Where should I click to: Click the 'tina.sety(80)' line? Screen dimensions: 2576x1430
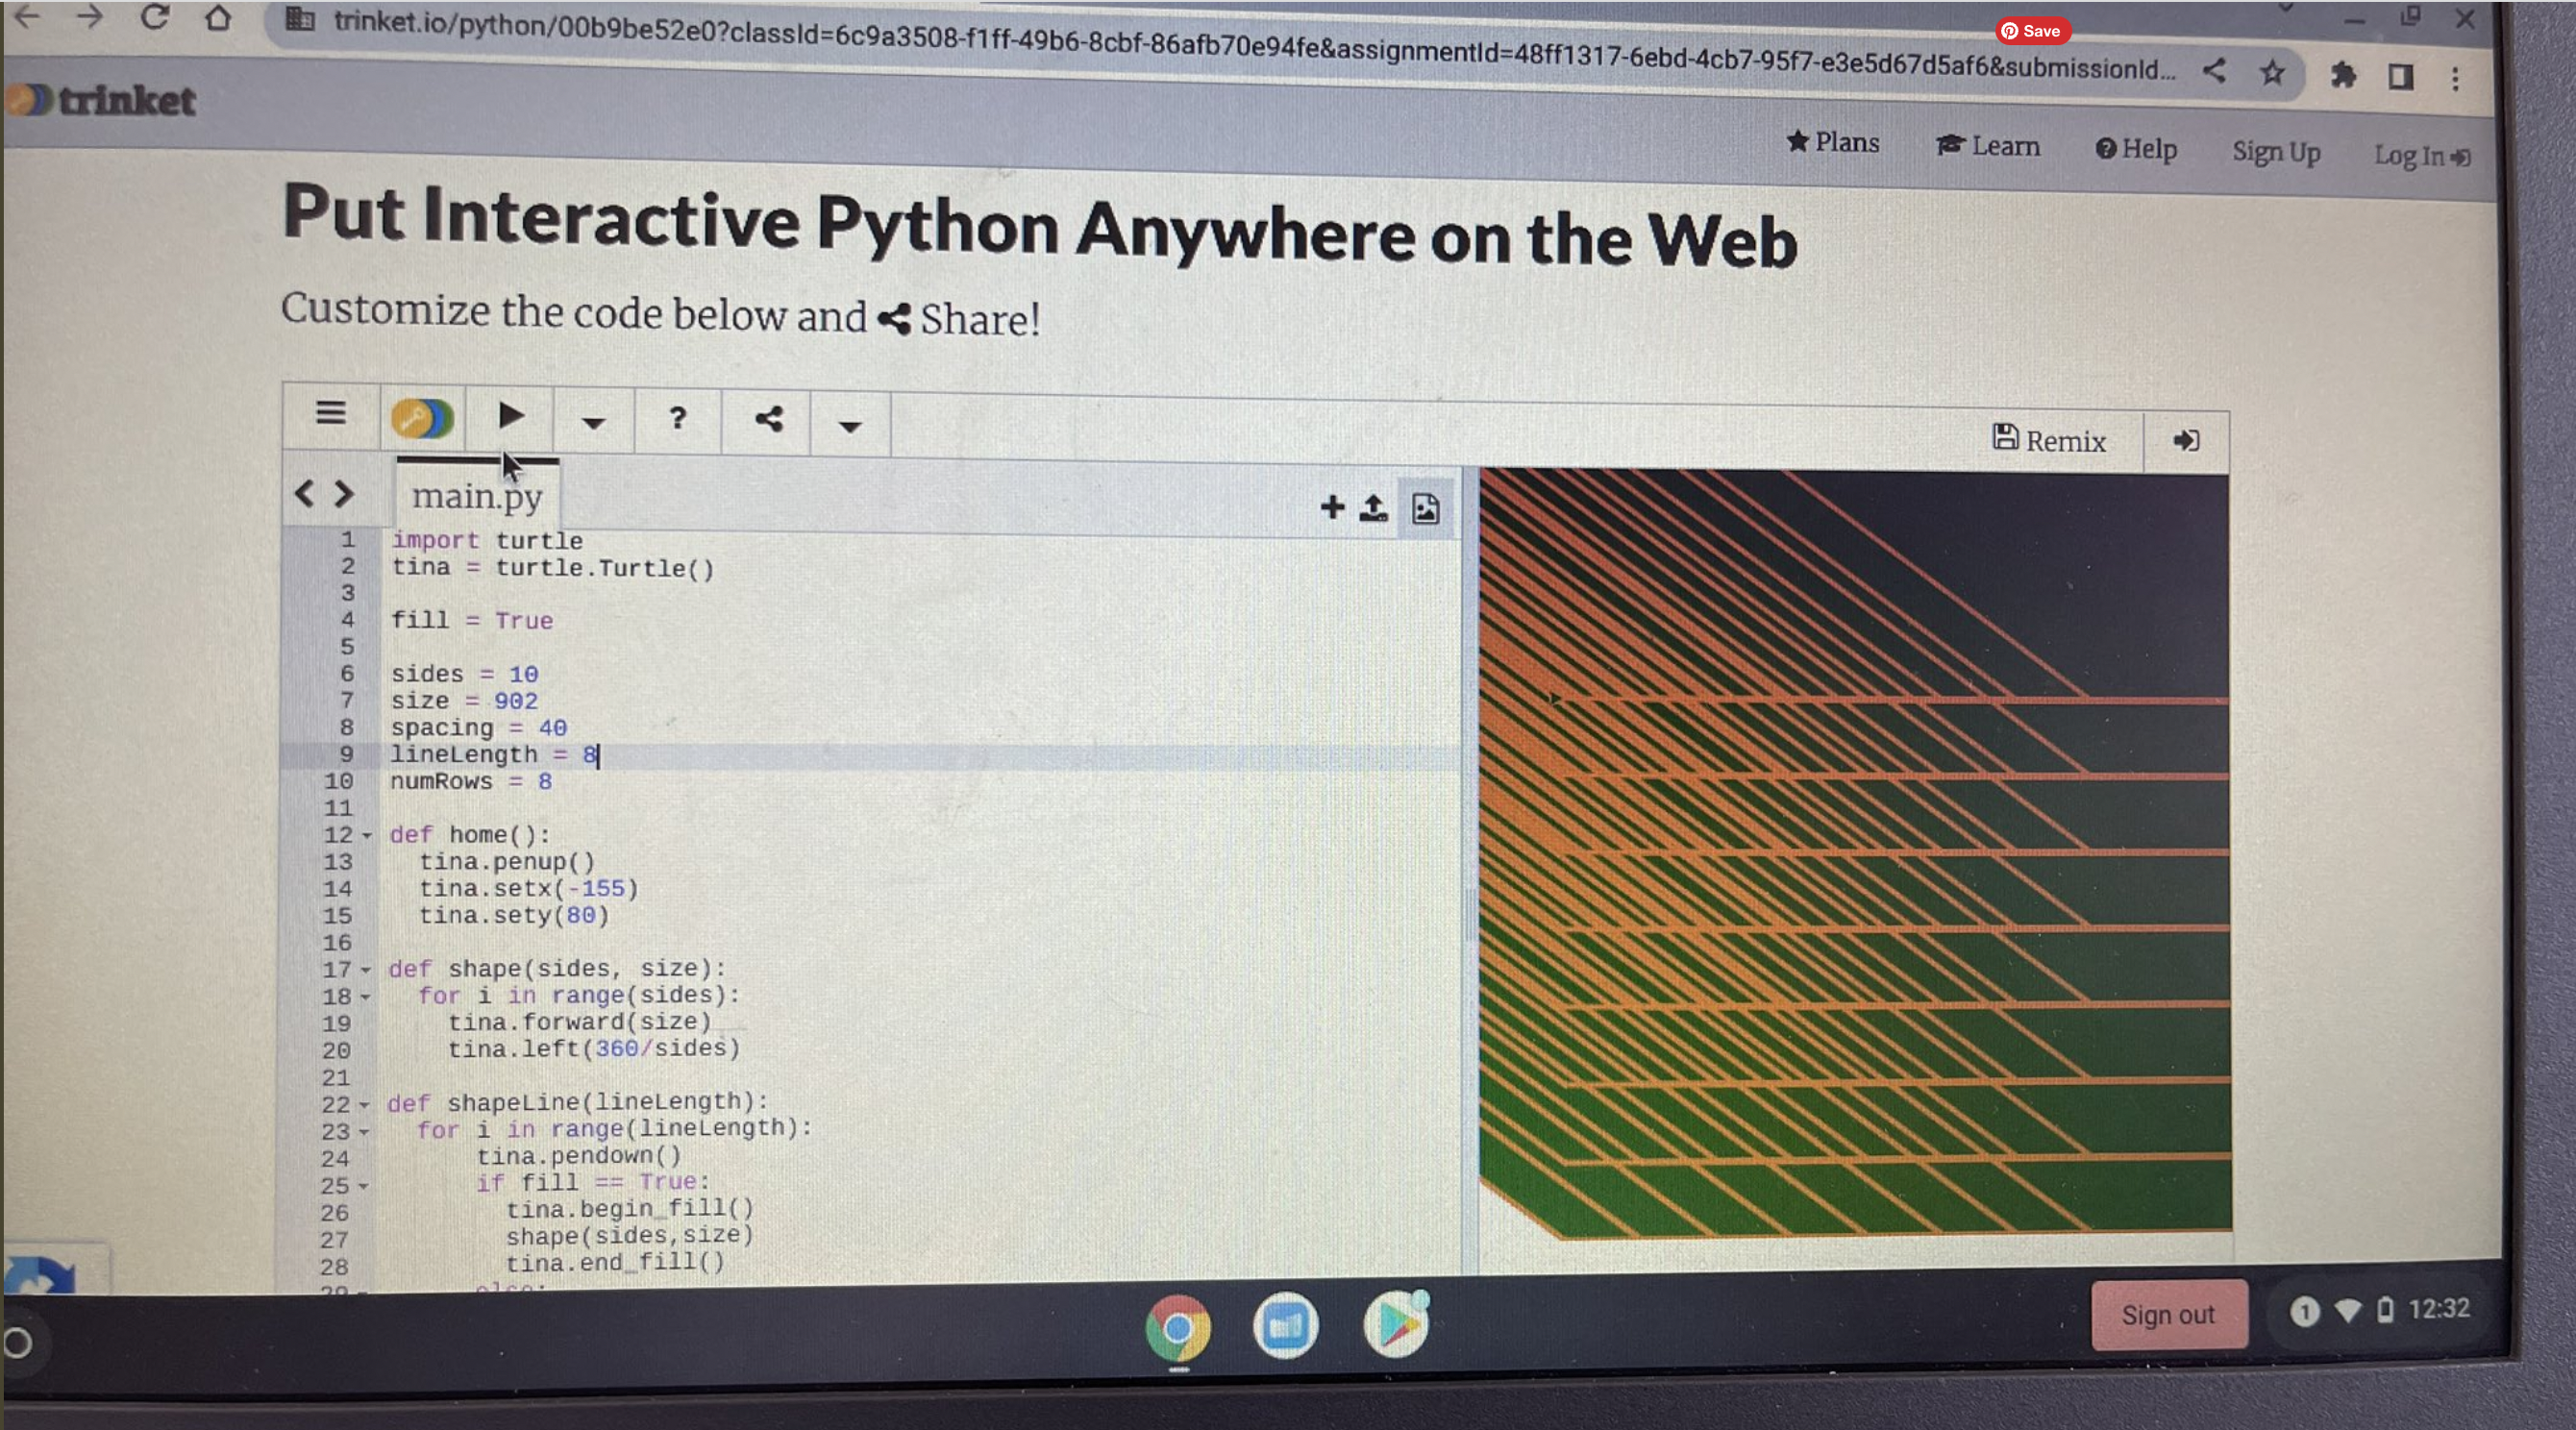point(514,916)
